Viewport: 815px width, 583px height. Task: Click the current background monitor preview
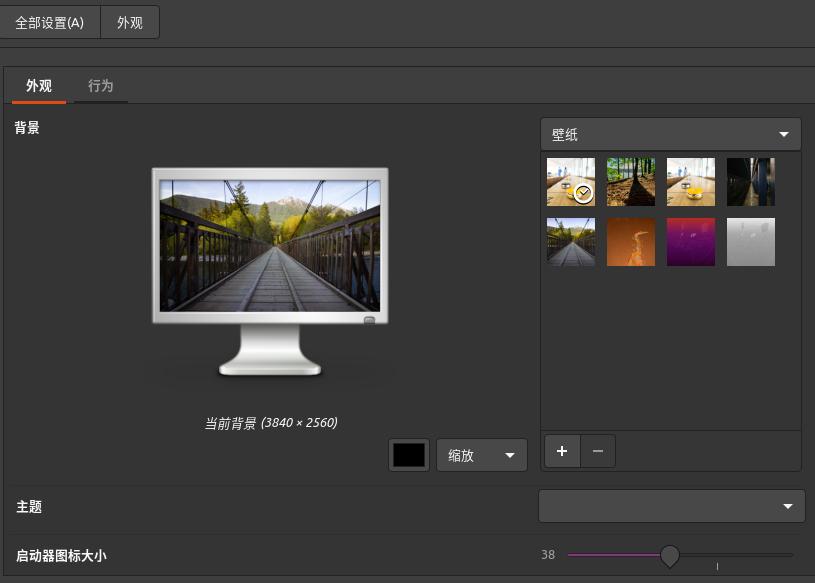click(270, 243)
